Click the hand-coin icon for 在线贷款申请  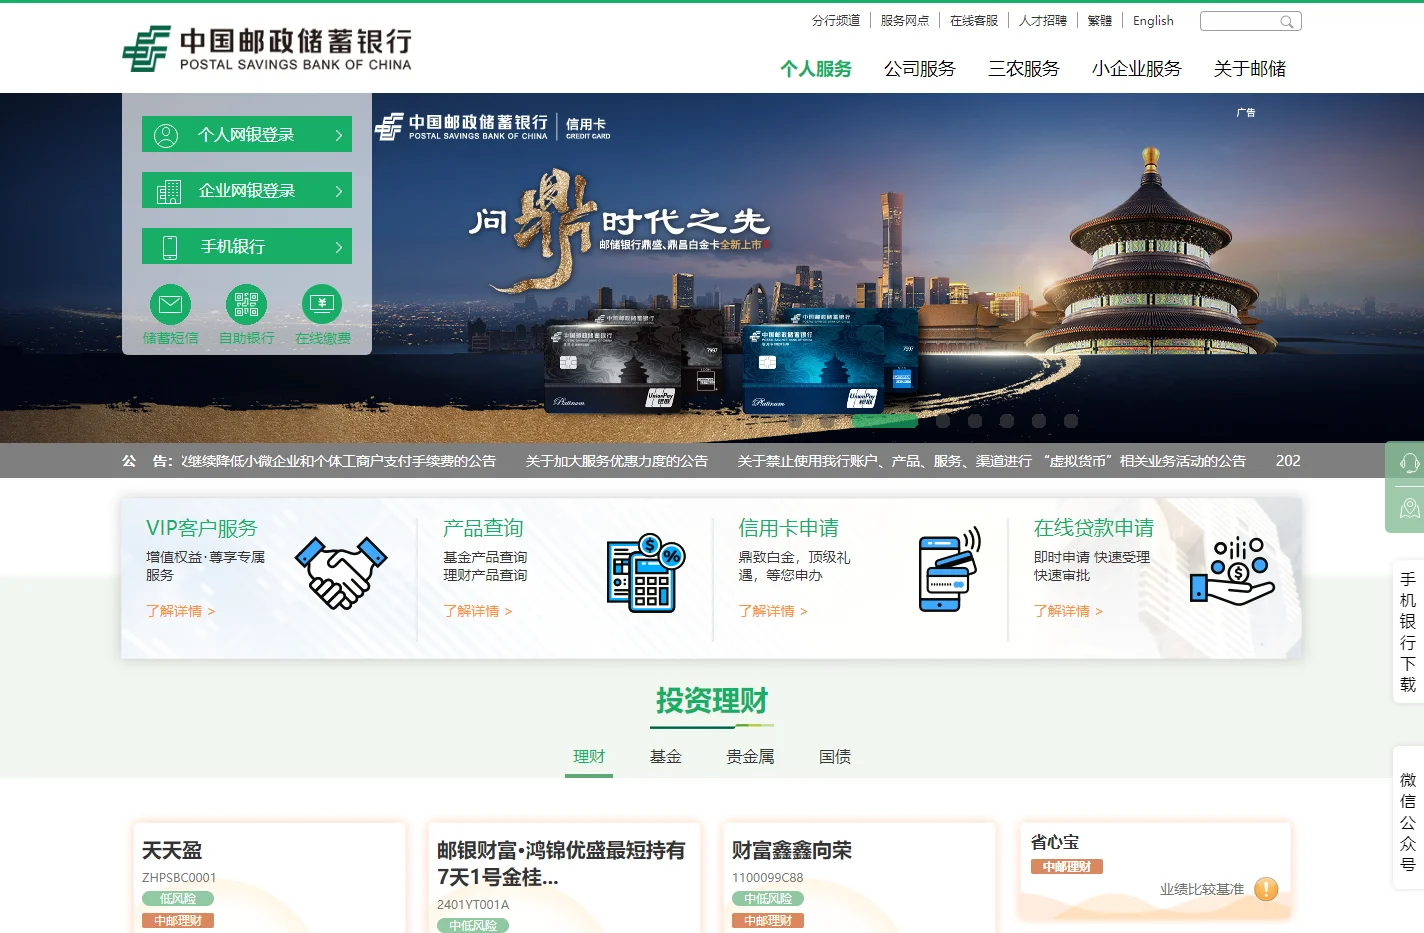pos(1232,569)
